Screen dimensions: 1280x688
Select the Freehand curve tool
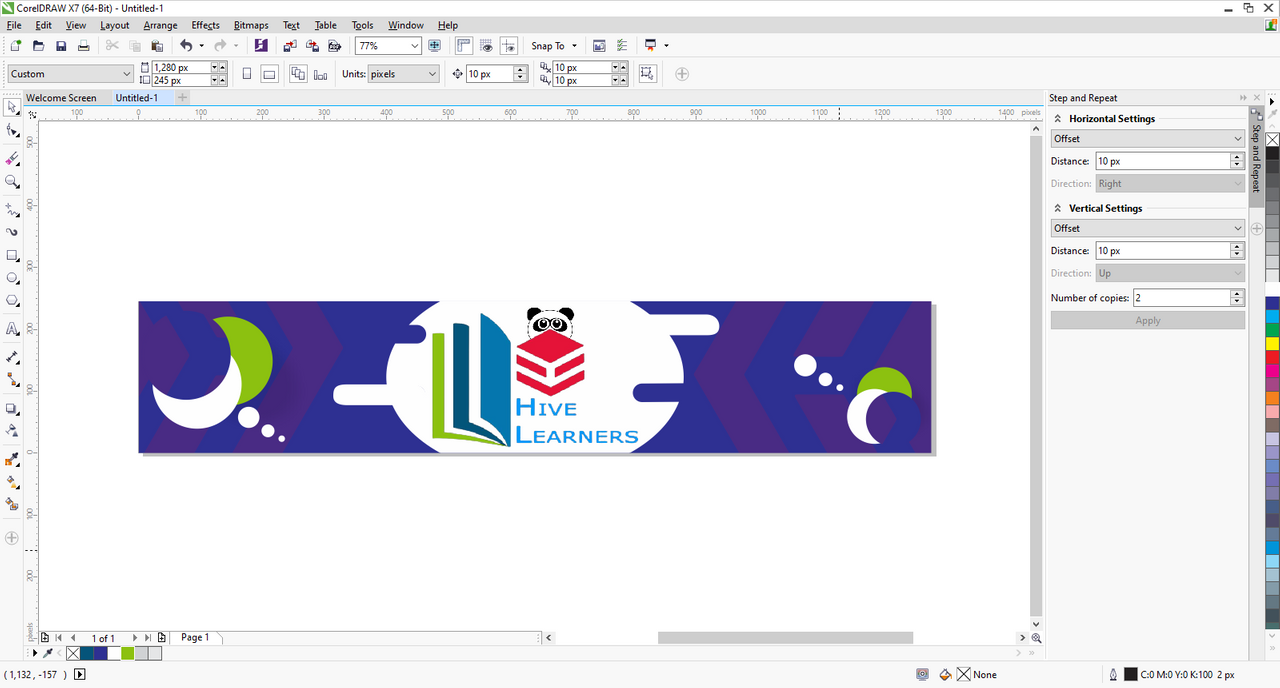click(12, 210)
